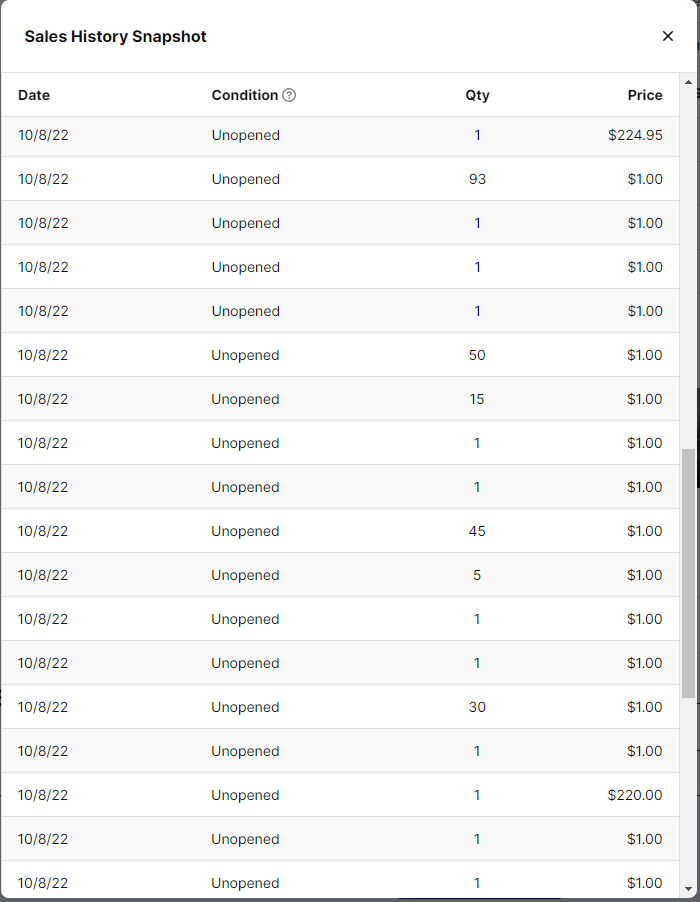
Task: Select the quantity 93 cell
Action: point(477,179)
